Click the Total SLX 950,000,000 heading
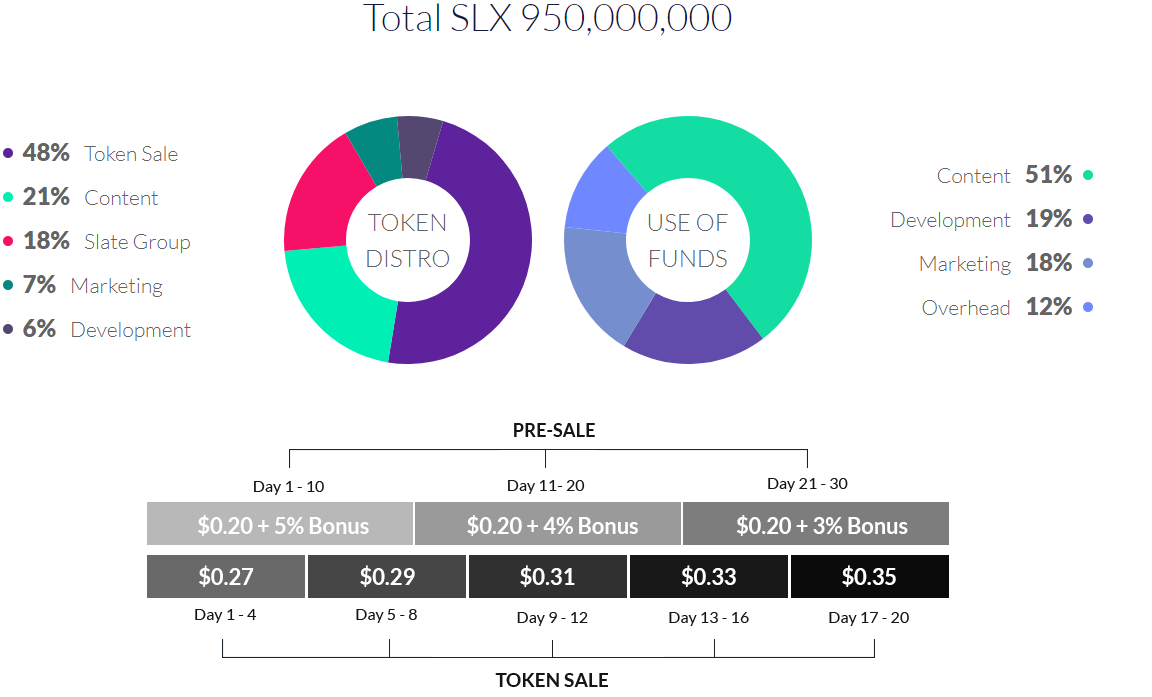The image size is (1152, 697). 548,18
